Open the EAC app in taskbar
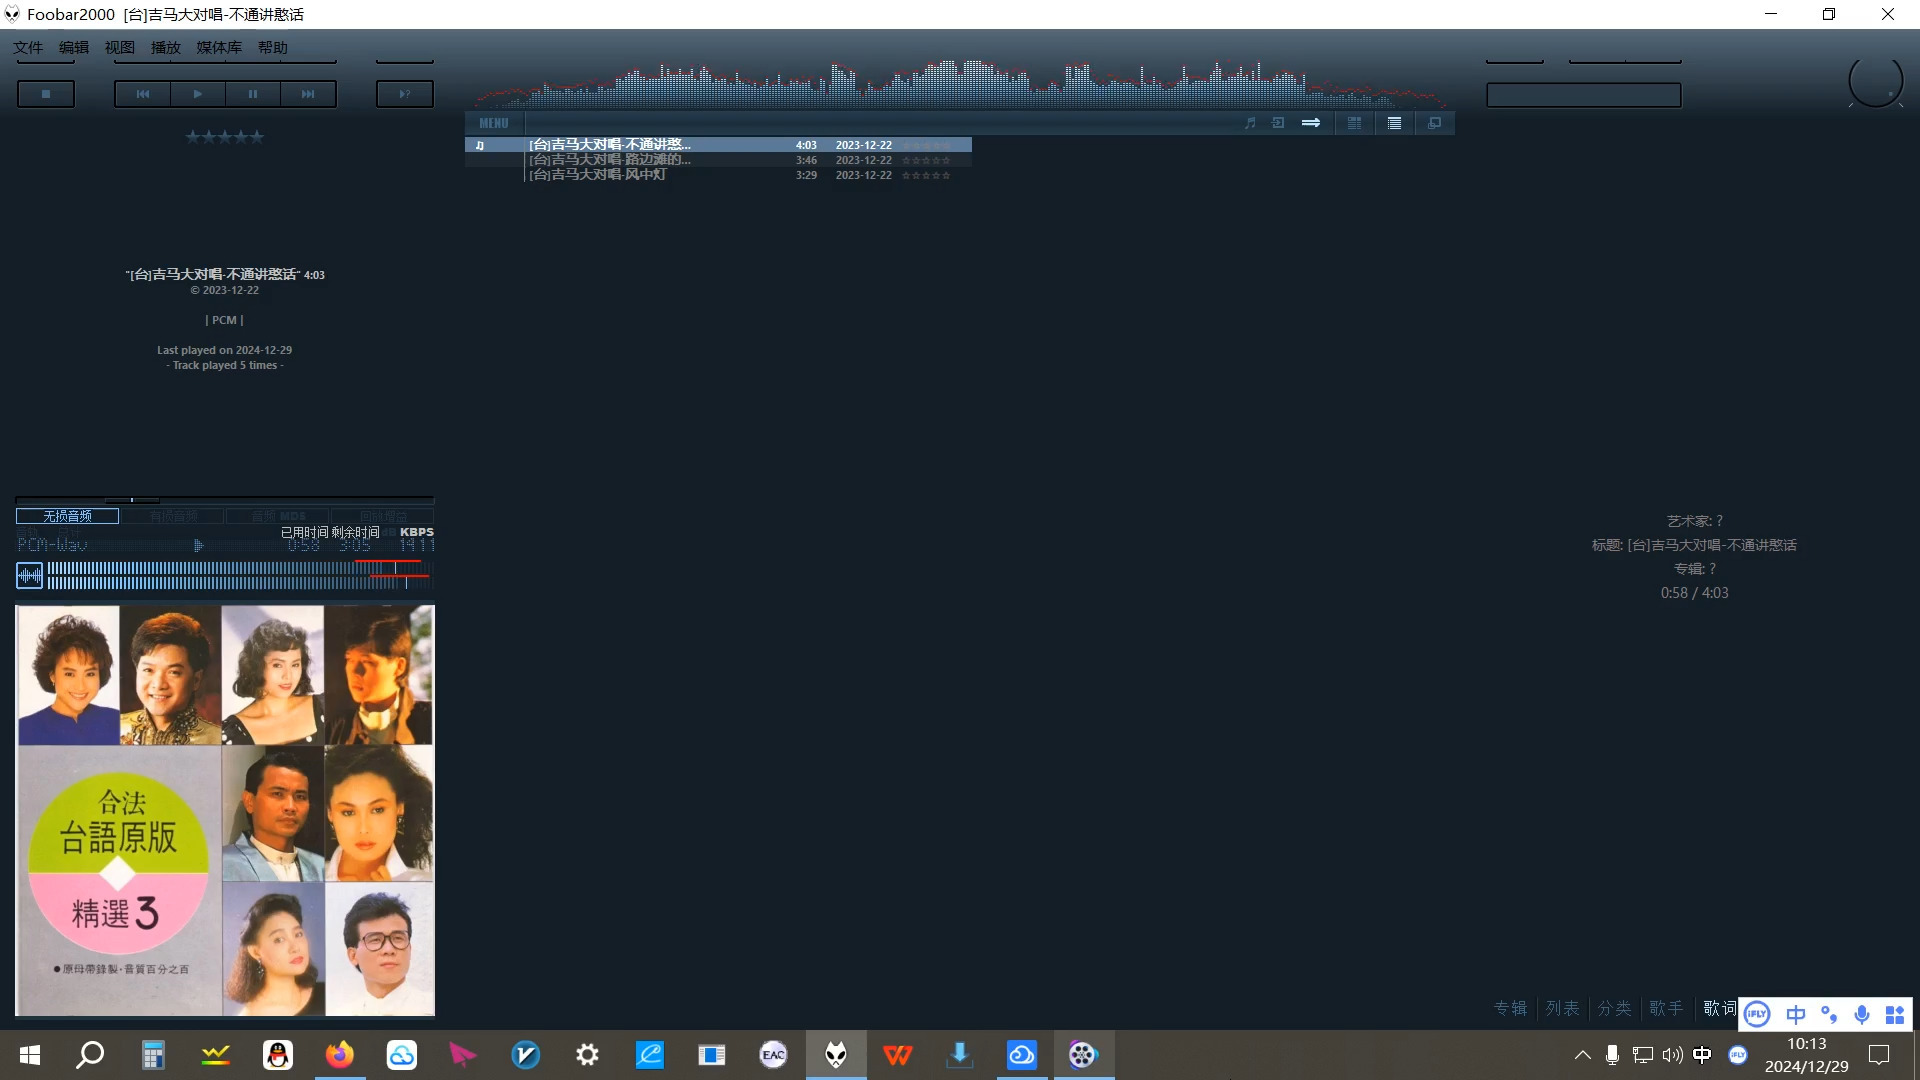Viewport: 1920px width, 1080px height. tap(773, 1055)
